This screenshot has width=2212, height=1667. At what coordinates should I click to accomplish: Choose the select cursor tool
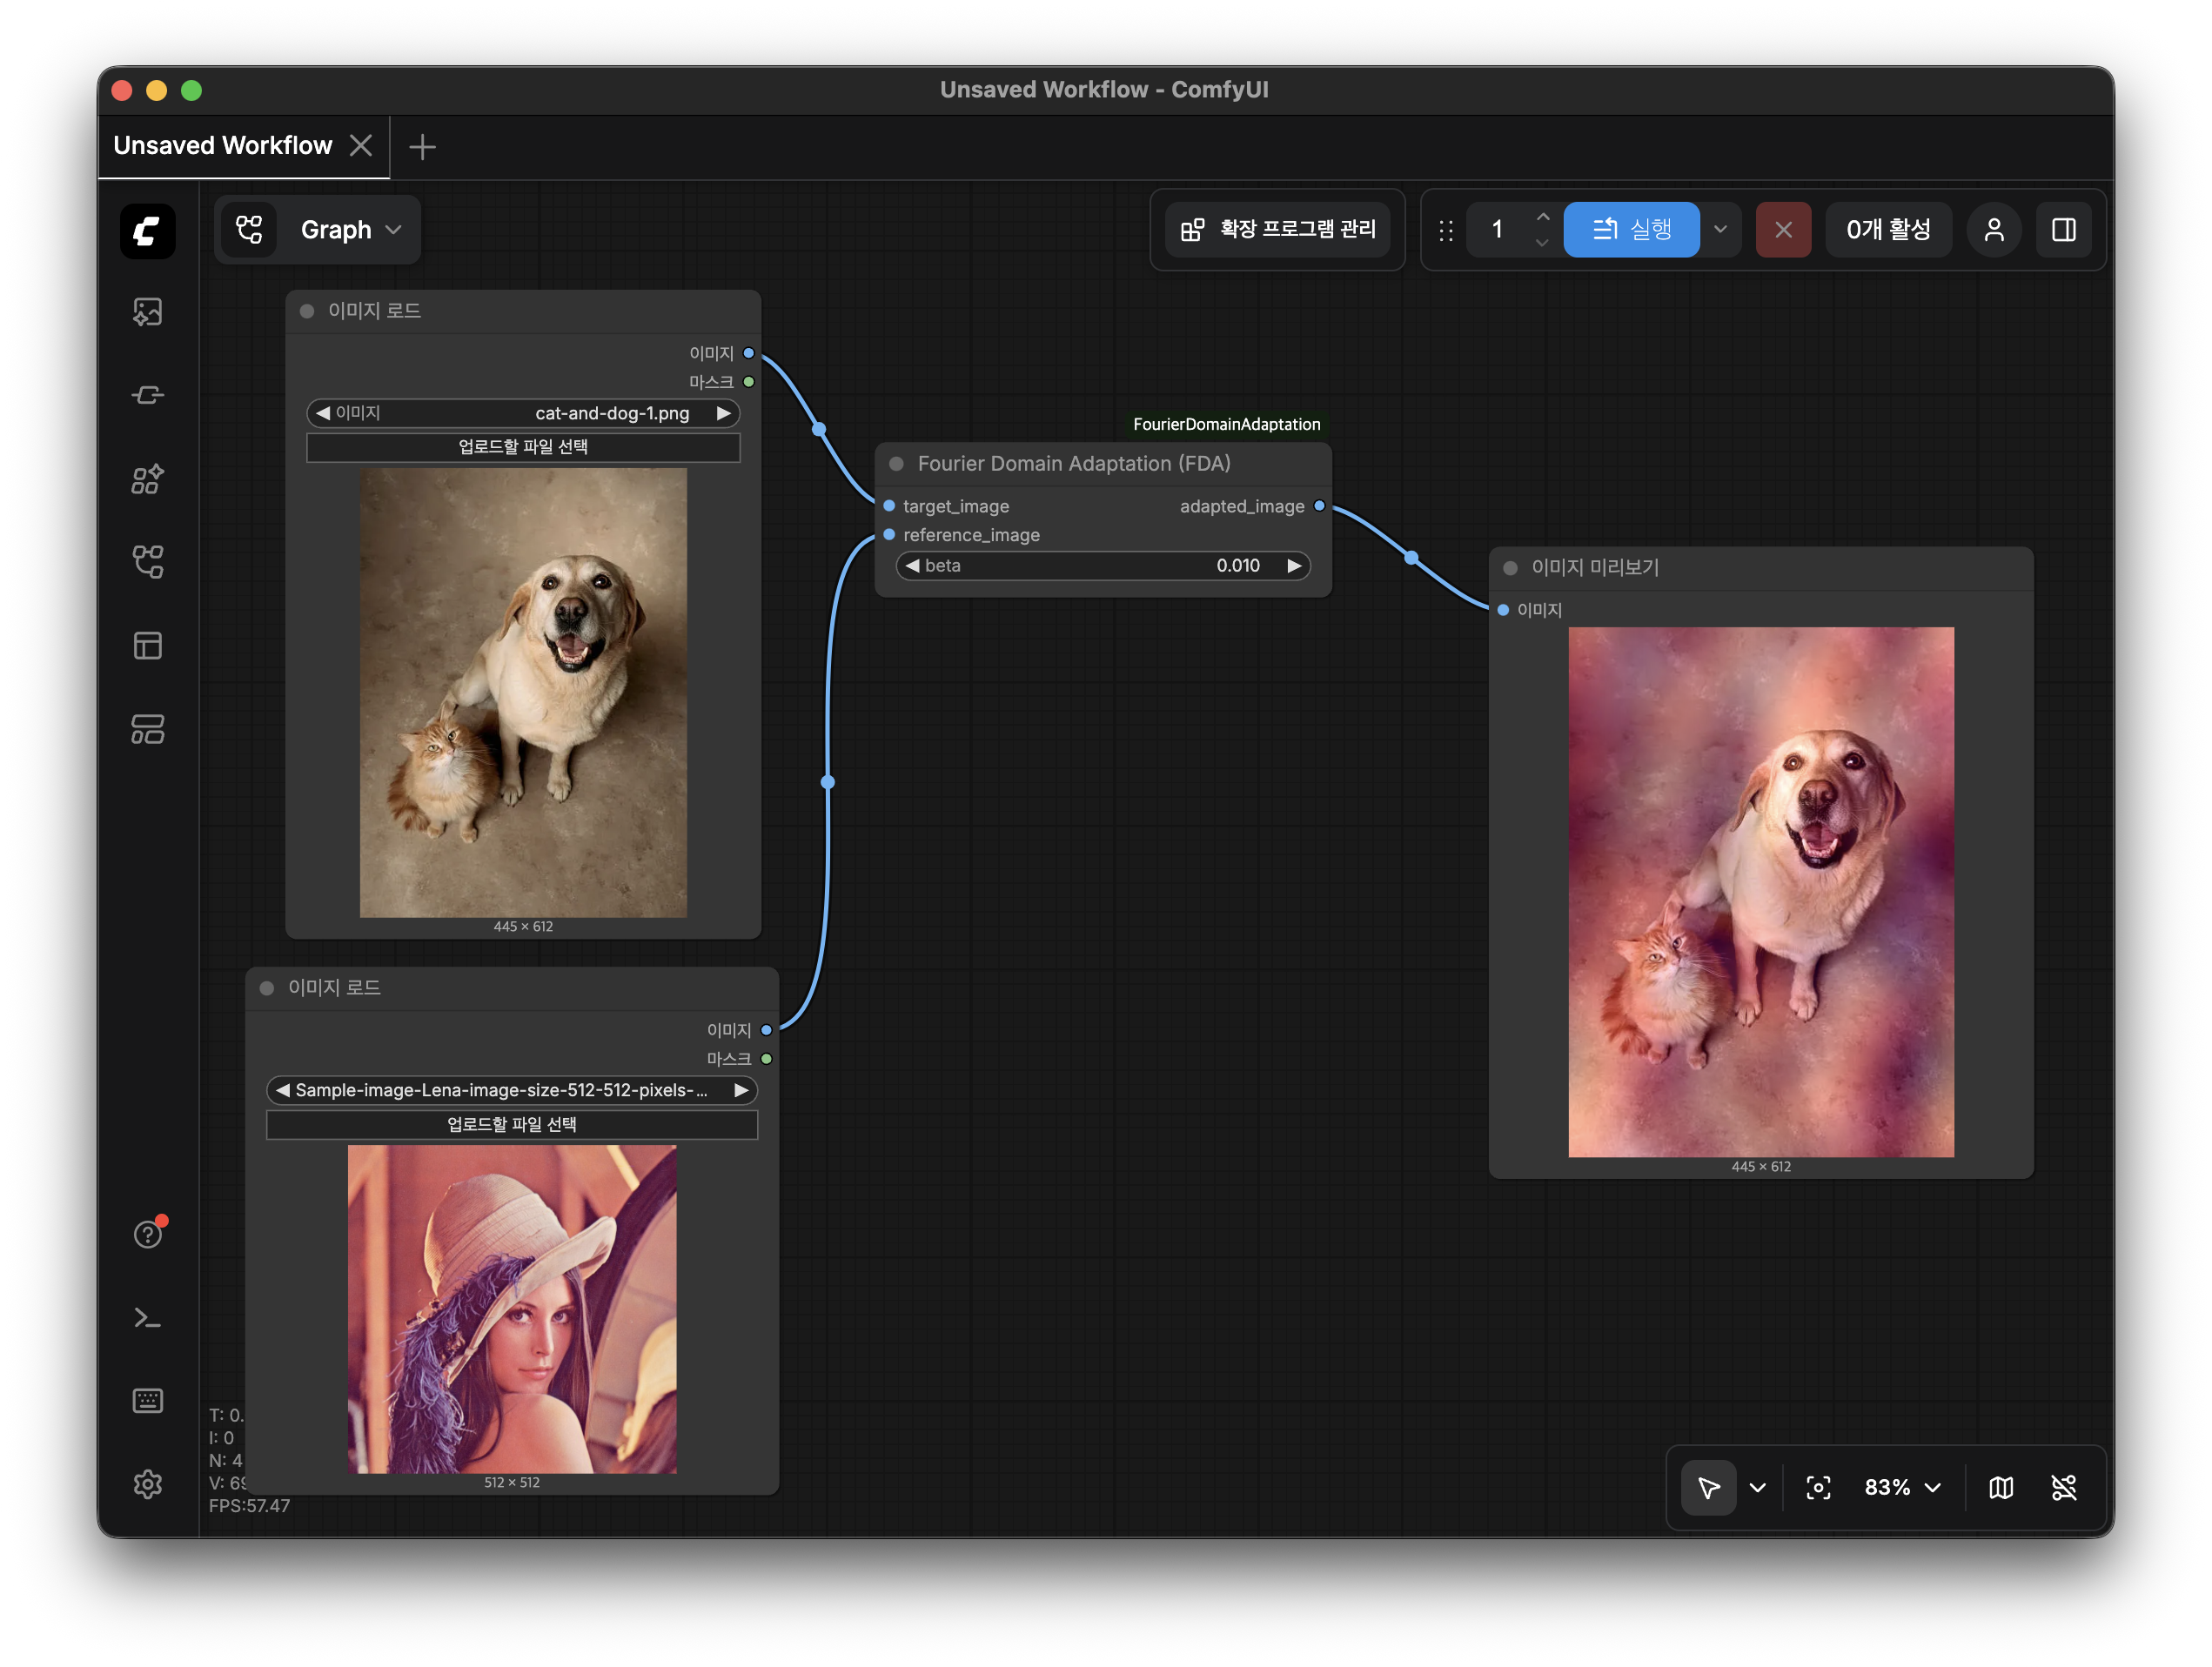tap(1709, 1488)
